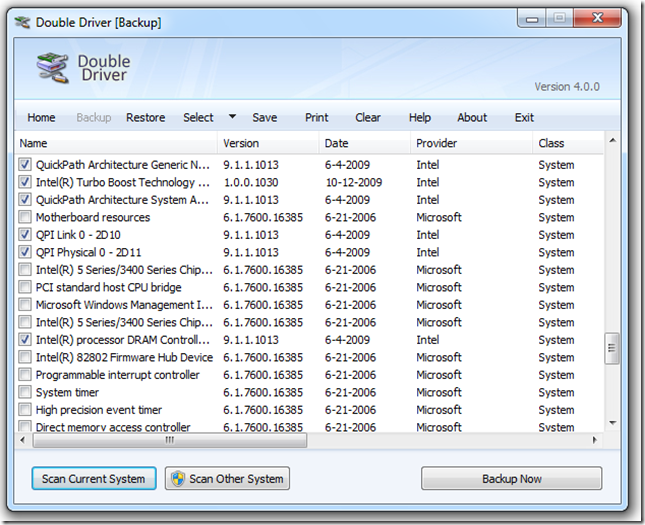645x525 pixels.
Task: Open the About menu
Action: 472,118
